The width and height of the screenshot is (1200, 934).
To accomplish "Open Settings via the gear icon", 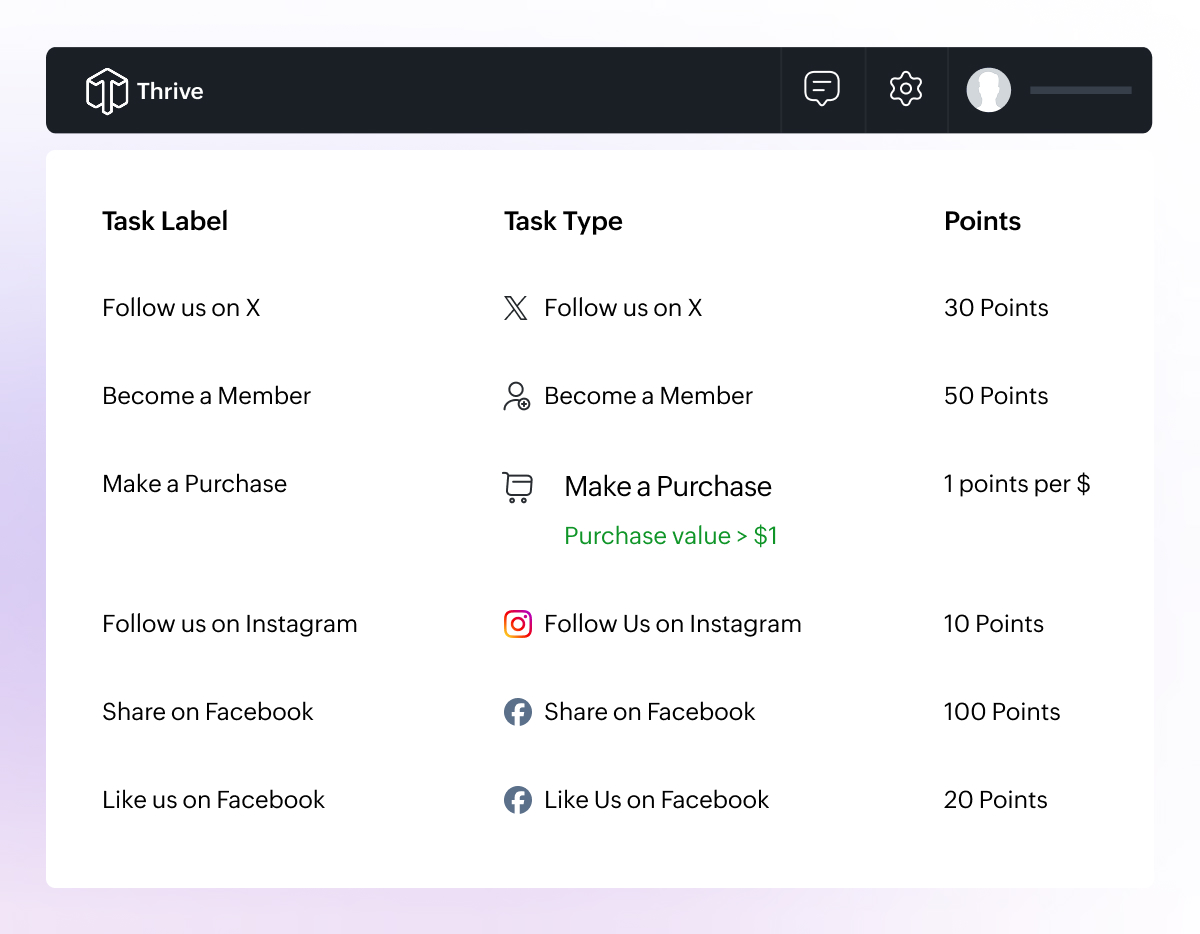I will point(906,89).
